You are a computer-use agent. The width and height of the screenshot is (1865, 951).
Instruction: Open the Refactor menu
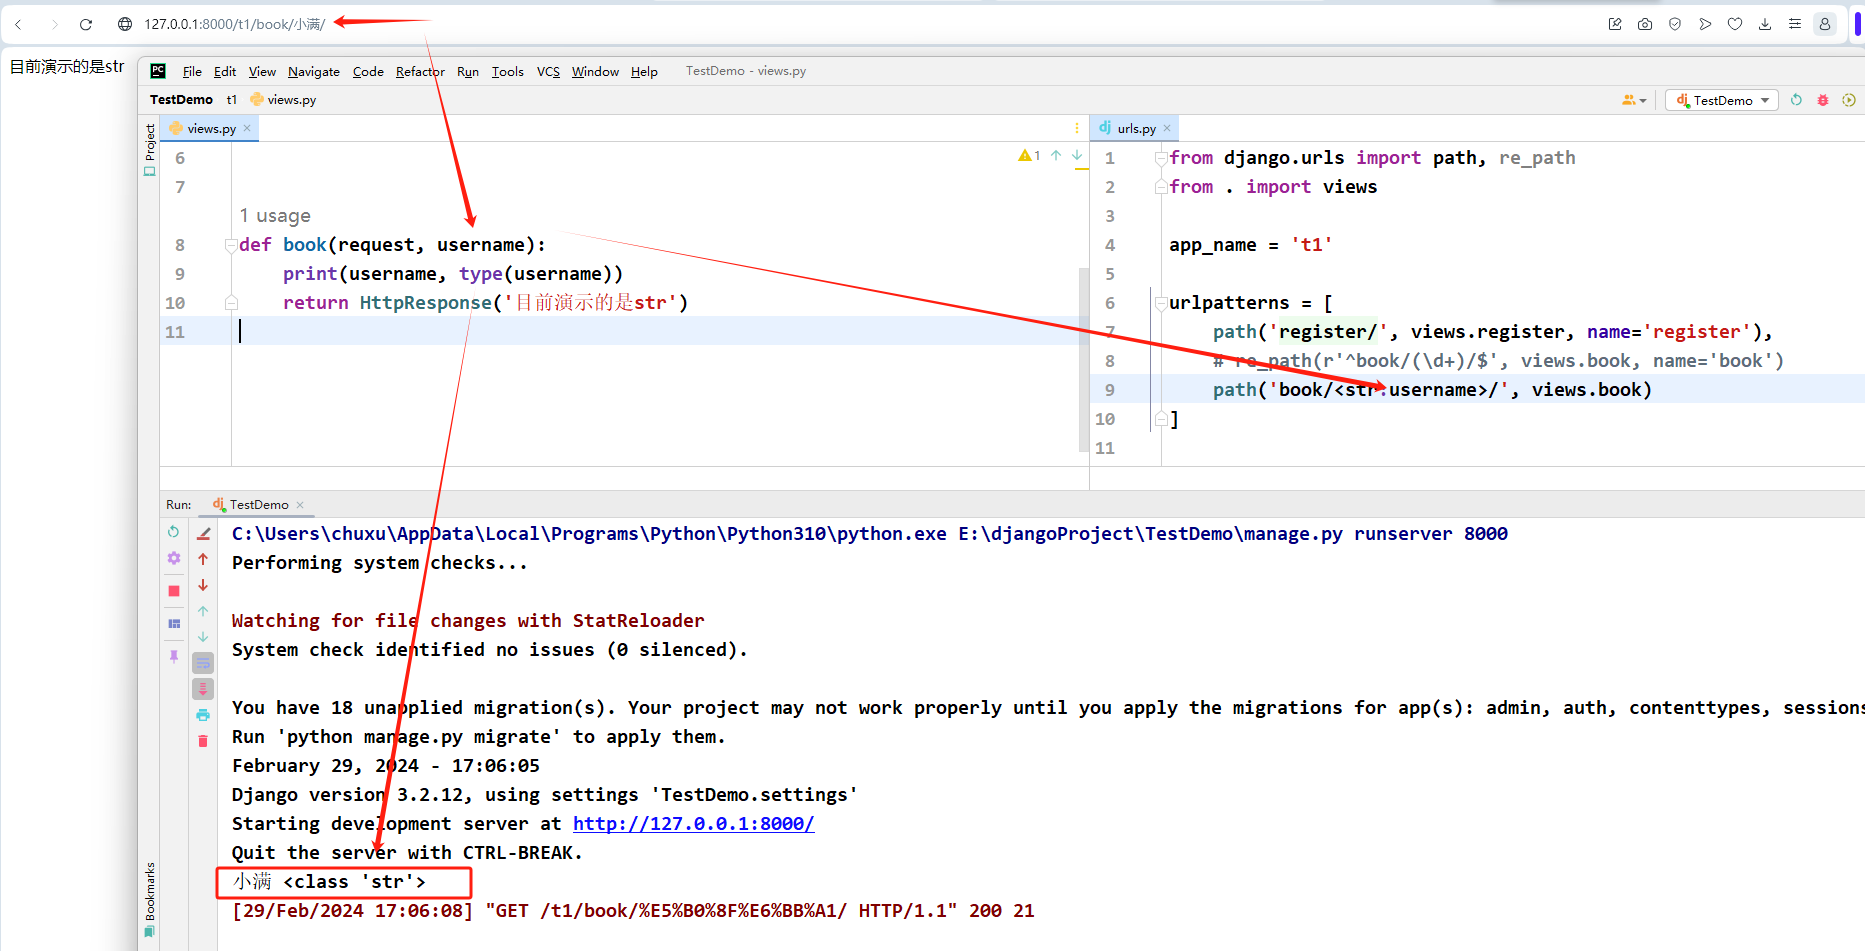point(420,71)
